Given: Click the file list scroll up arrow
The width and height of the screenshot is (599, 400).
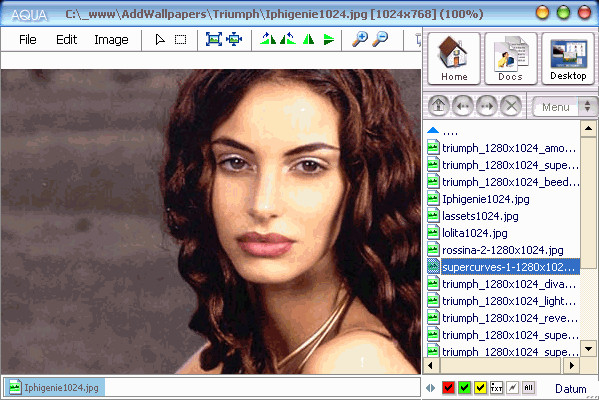Looking at the screenshot, I should (x=588, y=129).
